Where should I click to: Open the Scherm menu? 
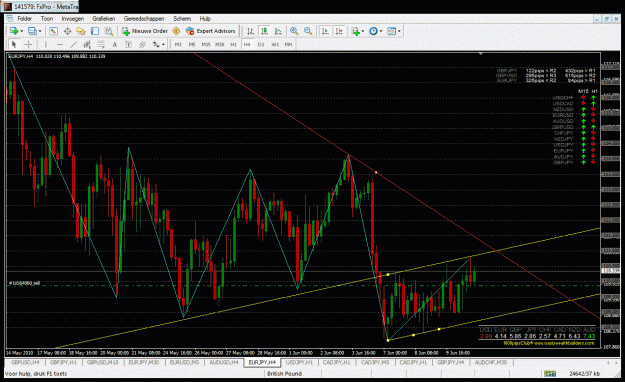tap(182, 18)
